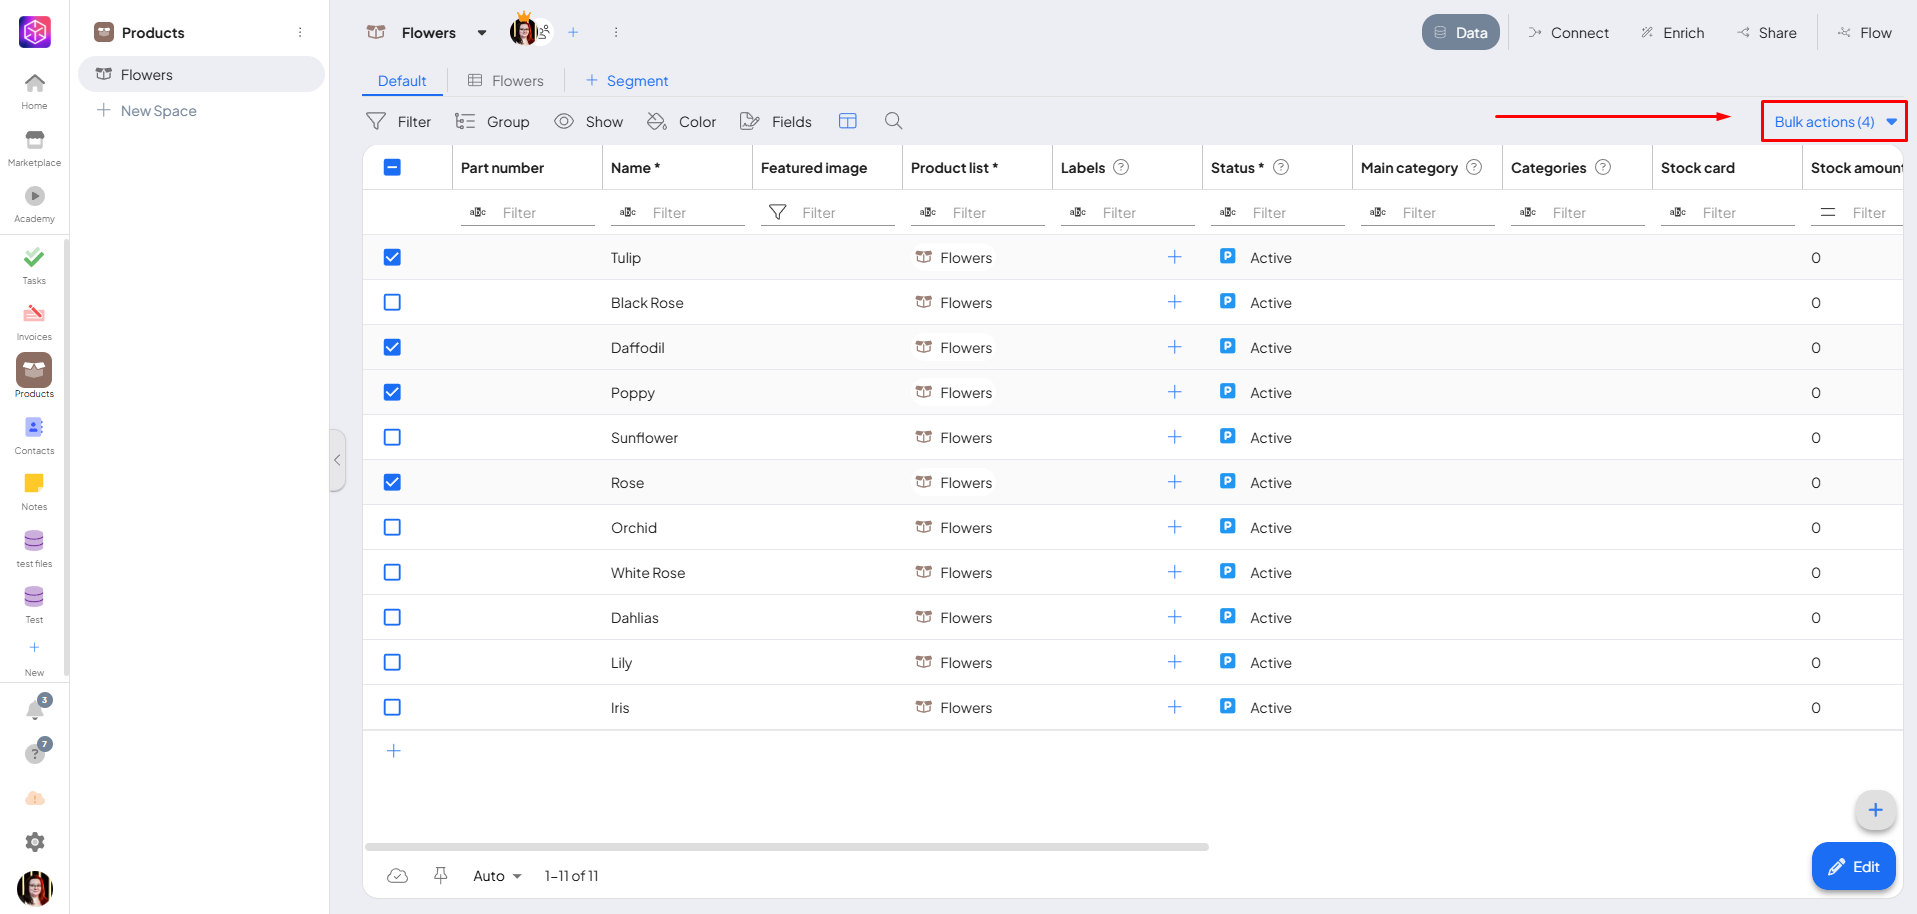Expand the Bulk actions (4) dropdown

coord(1833,122)
